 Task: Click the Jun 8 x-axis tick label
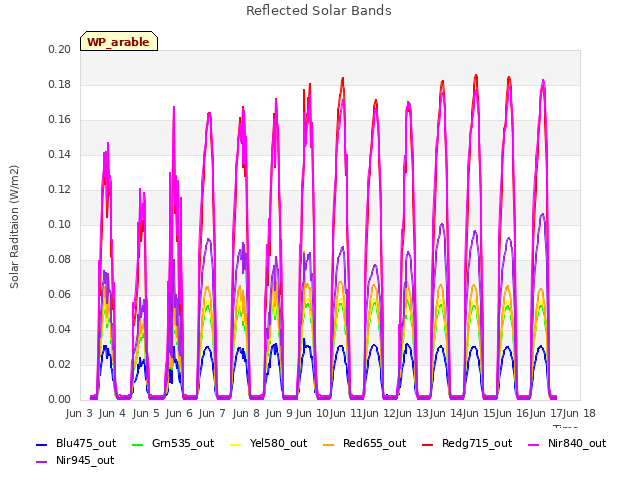pos(246,413)
